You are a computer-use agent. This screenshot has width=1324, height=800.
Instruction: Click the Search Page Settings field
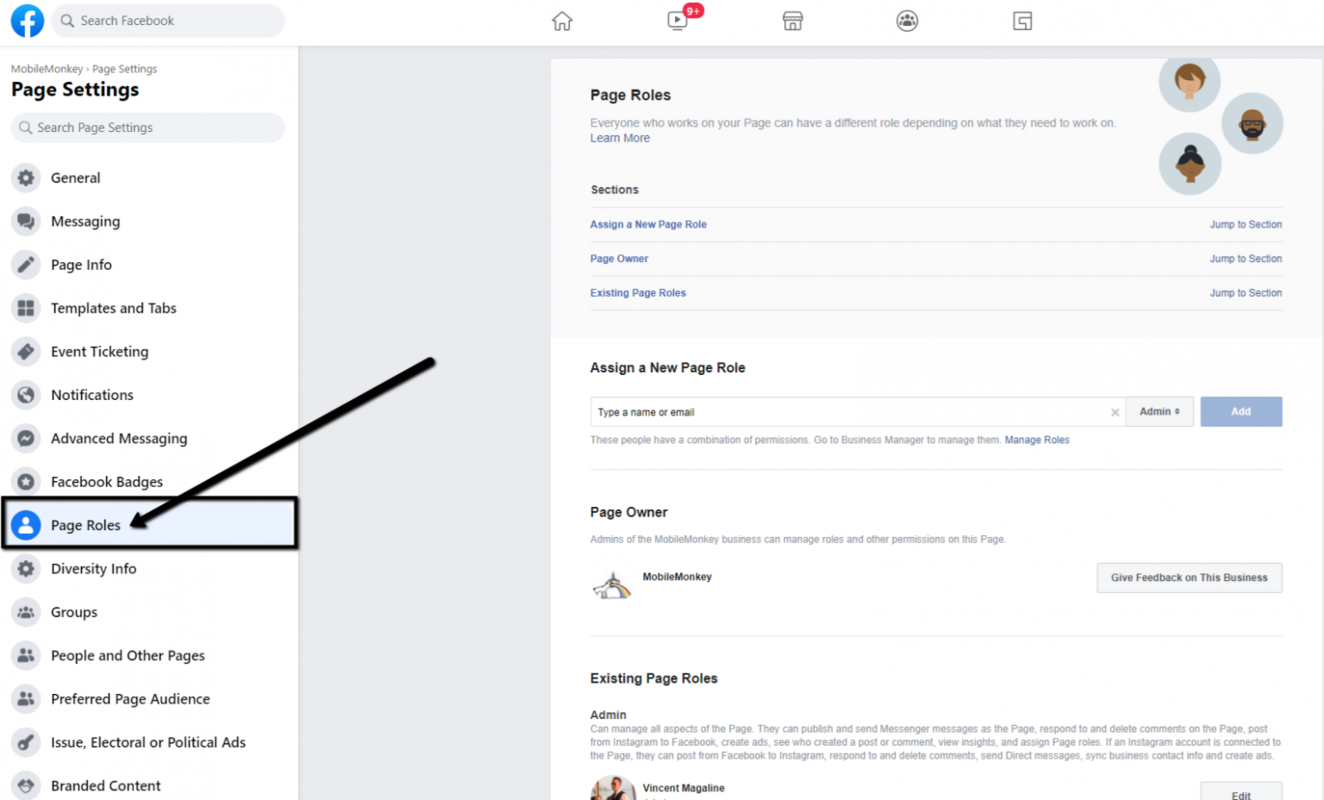[x=148, y=128]
